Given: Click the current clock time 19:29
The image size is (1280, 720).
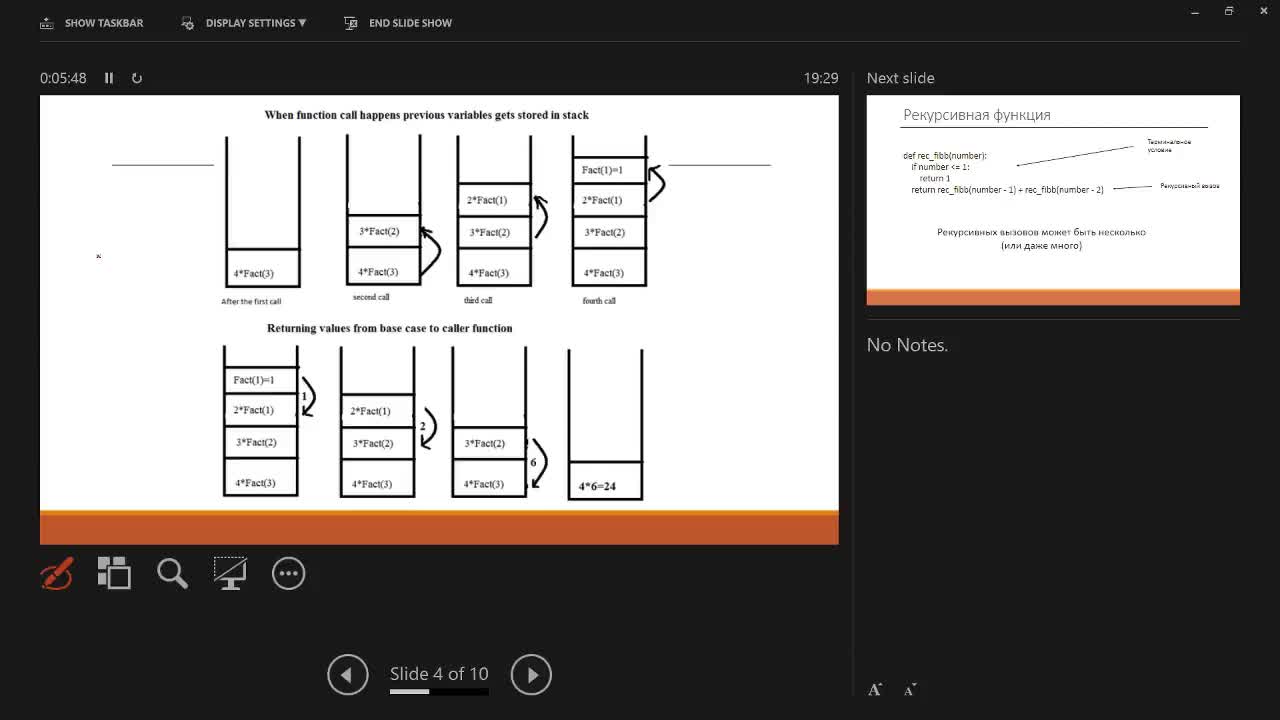Looking at the screenshot, I should coord(821,78).
